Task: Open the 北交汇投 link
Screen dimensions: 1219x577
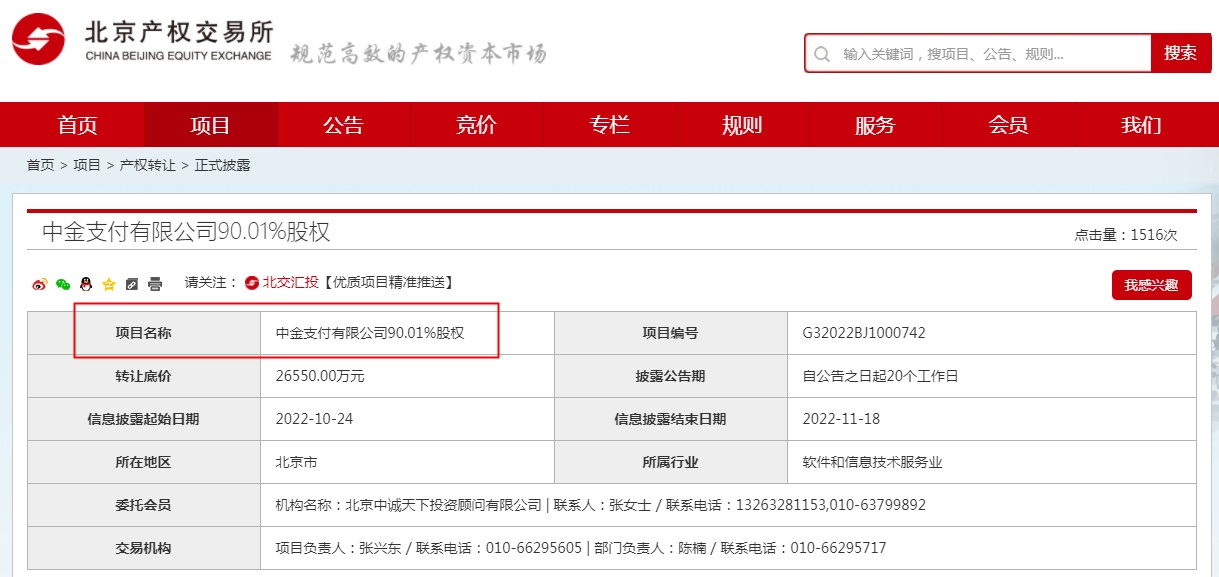Action: click(289, 283)
